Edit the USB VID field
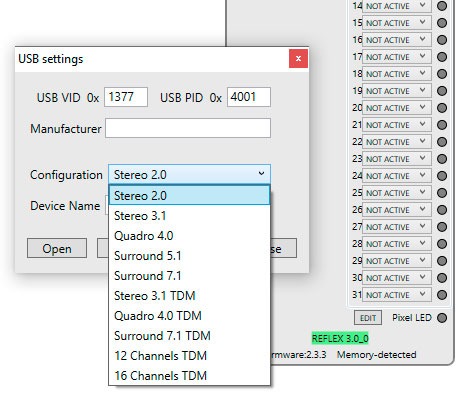The height and width of the screenshot is (407, 467). pyautogui.click(x=126, y=97)
